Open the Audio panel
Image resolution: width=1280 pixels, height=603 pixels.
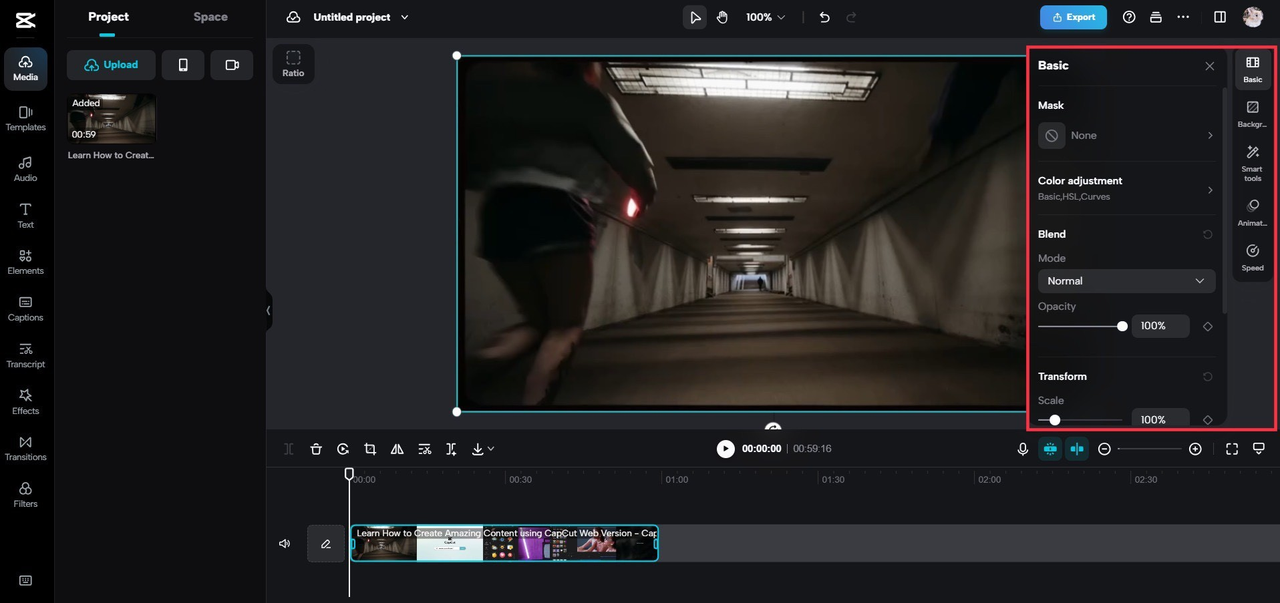click(25, 169)
